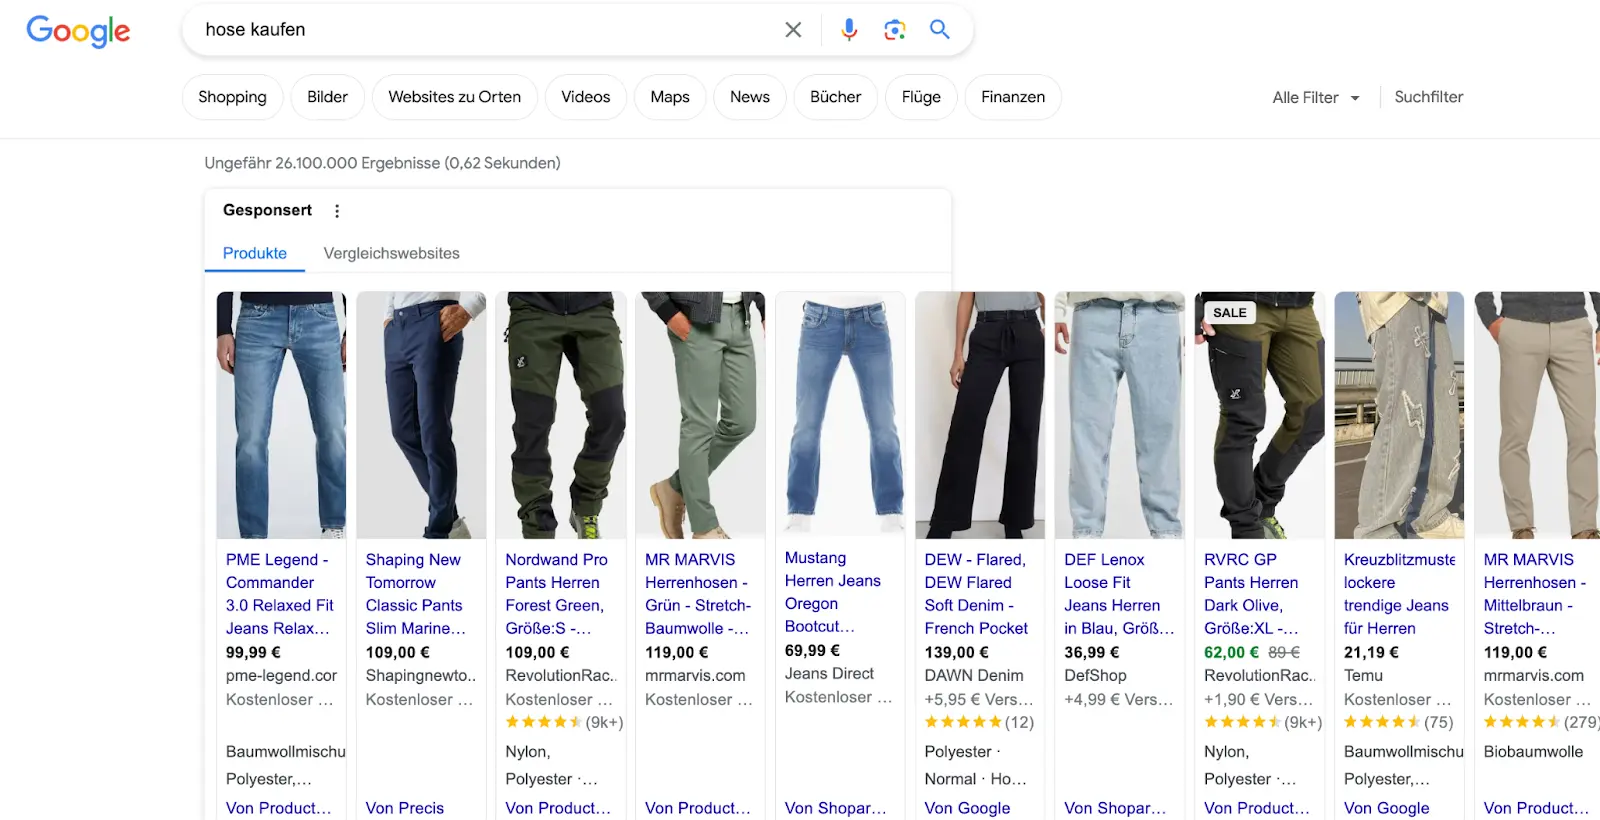Click Mustang Herren Jeans Oregon link
Screen dimensions: 1600x820
pyautogui.click(x=833, y=592)
